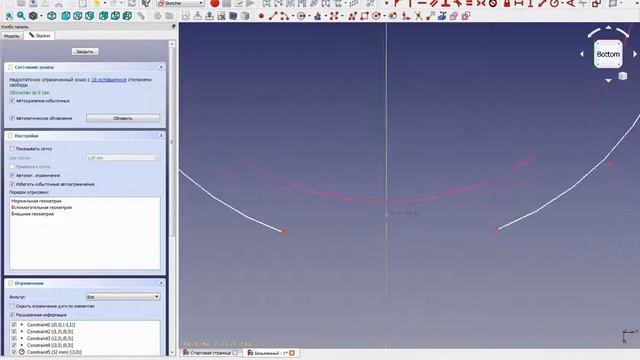Open the draw style hexagon icon
The height and width of the screenshot is (360, 640).
[x=33, y=16]
